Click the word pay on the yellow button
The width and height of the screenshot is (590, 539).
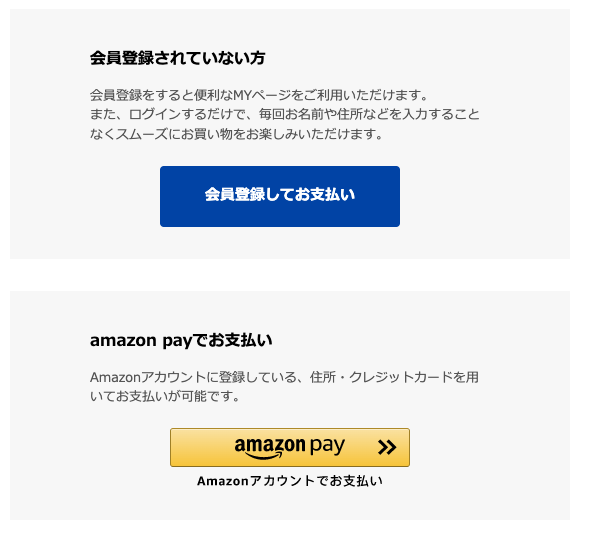click(x=327, y=446)
